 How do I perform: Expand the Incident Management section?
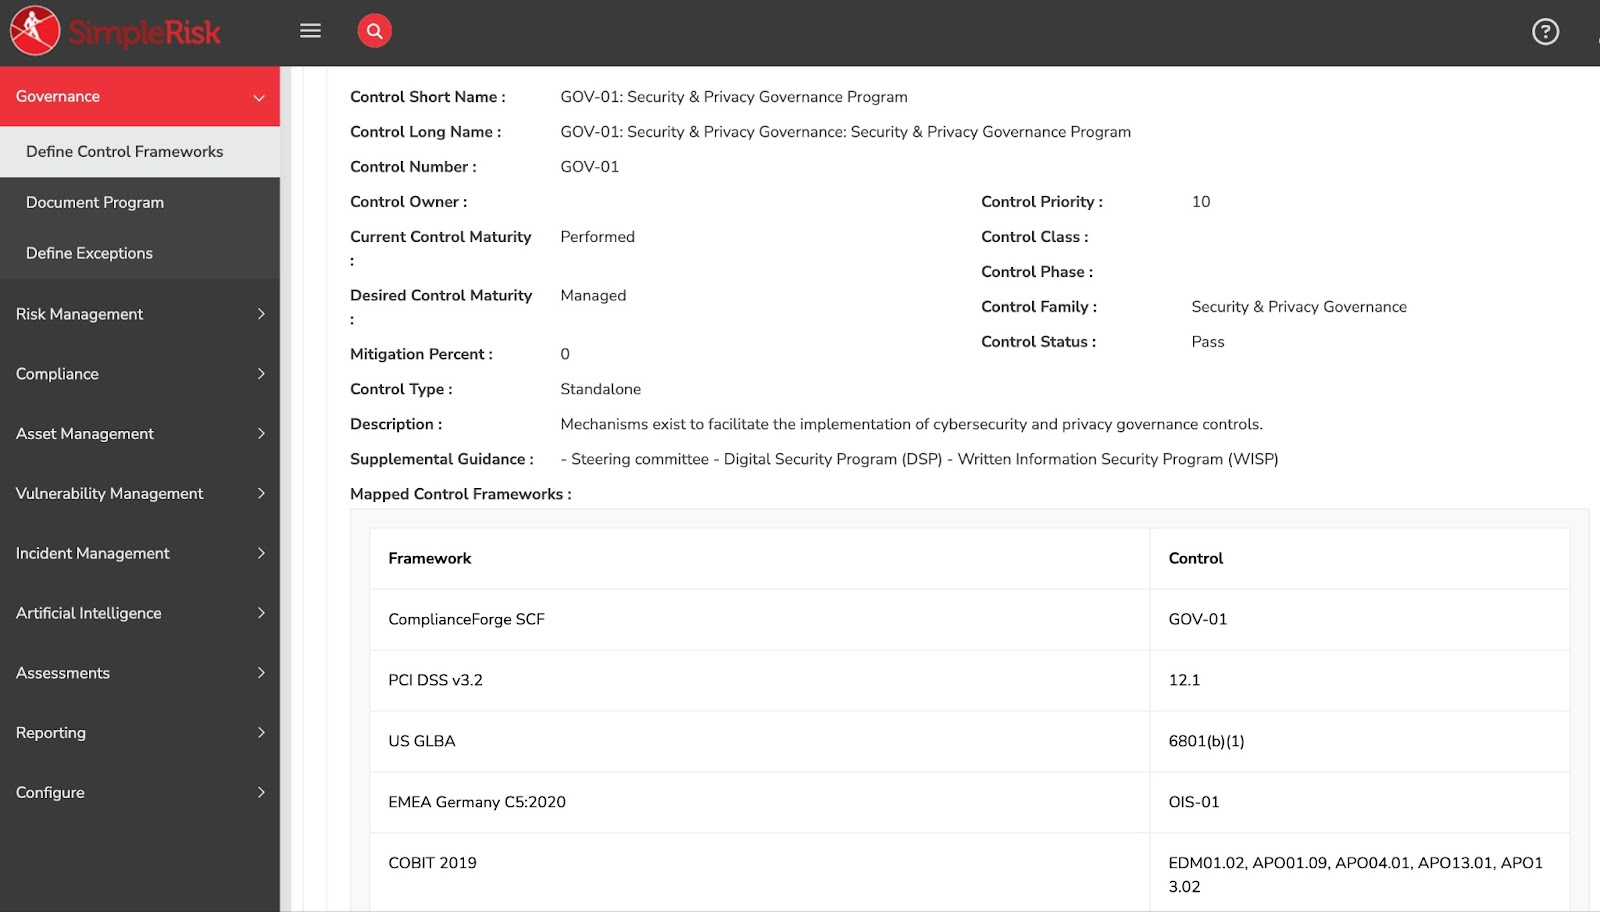point(140,553)
